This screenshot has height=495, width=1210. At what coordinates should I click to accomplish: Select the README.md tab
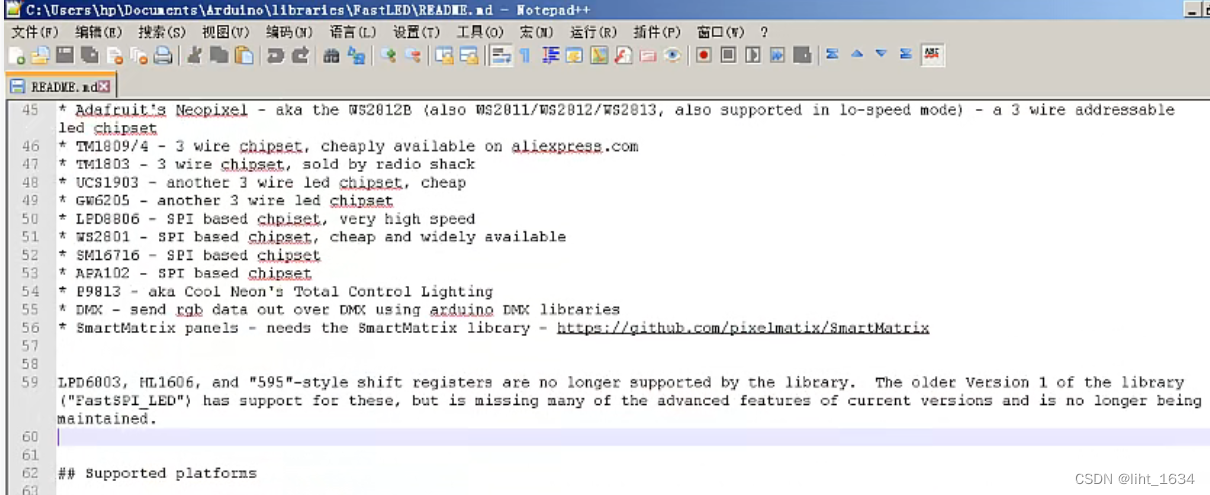click(61, 86)
